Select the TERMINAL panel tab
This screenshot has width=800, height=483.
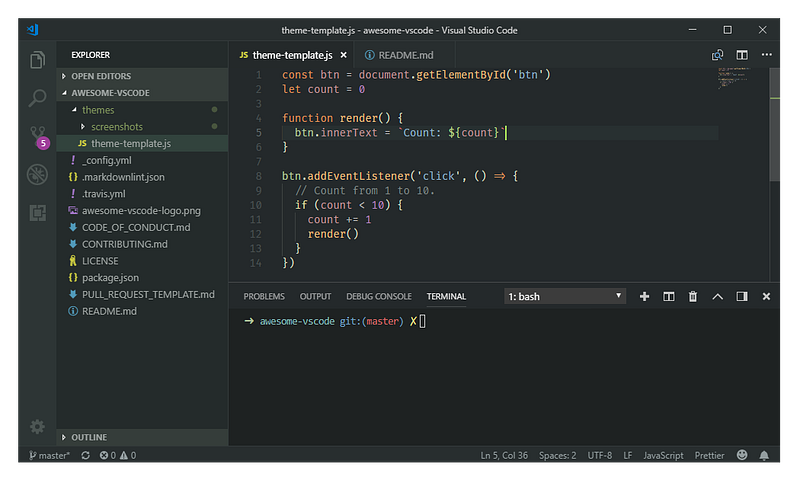point(446,296)
